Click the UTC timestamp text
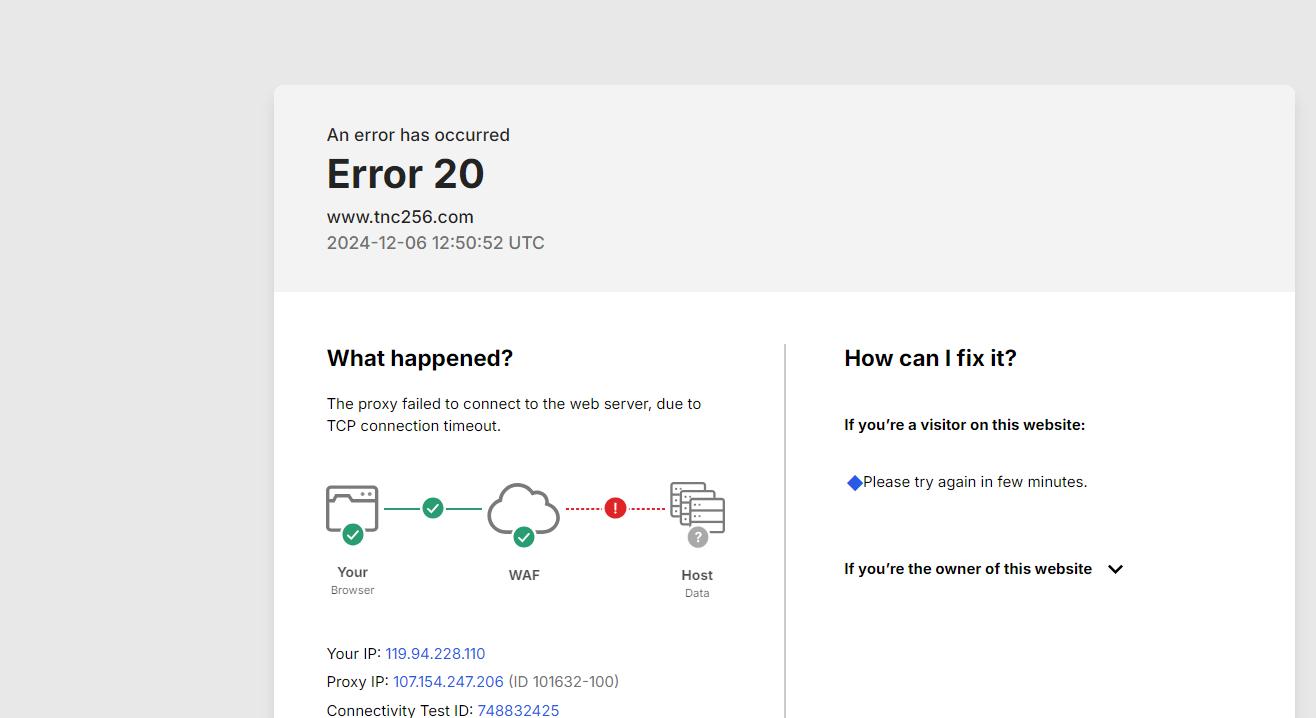Viewport: 1316px width, 718px height. [x=435, y=243]
